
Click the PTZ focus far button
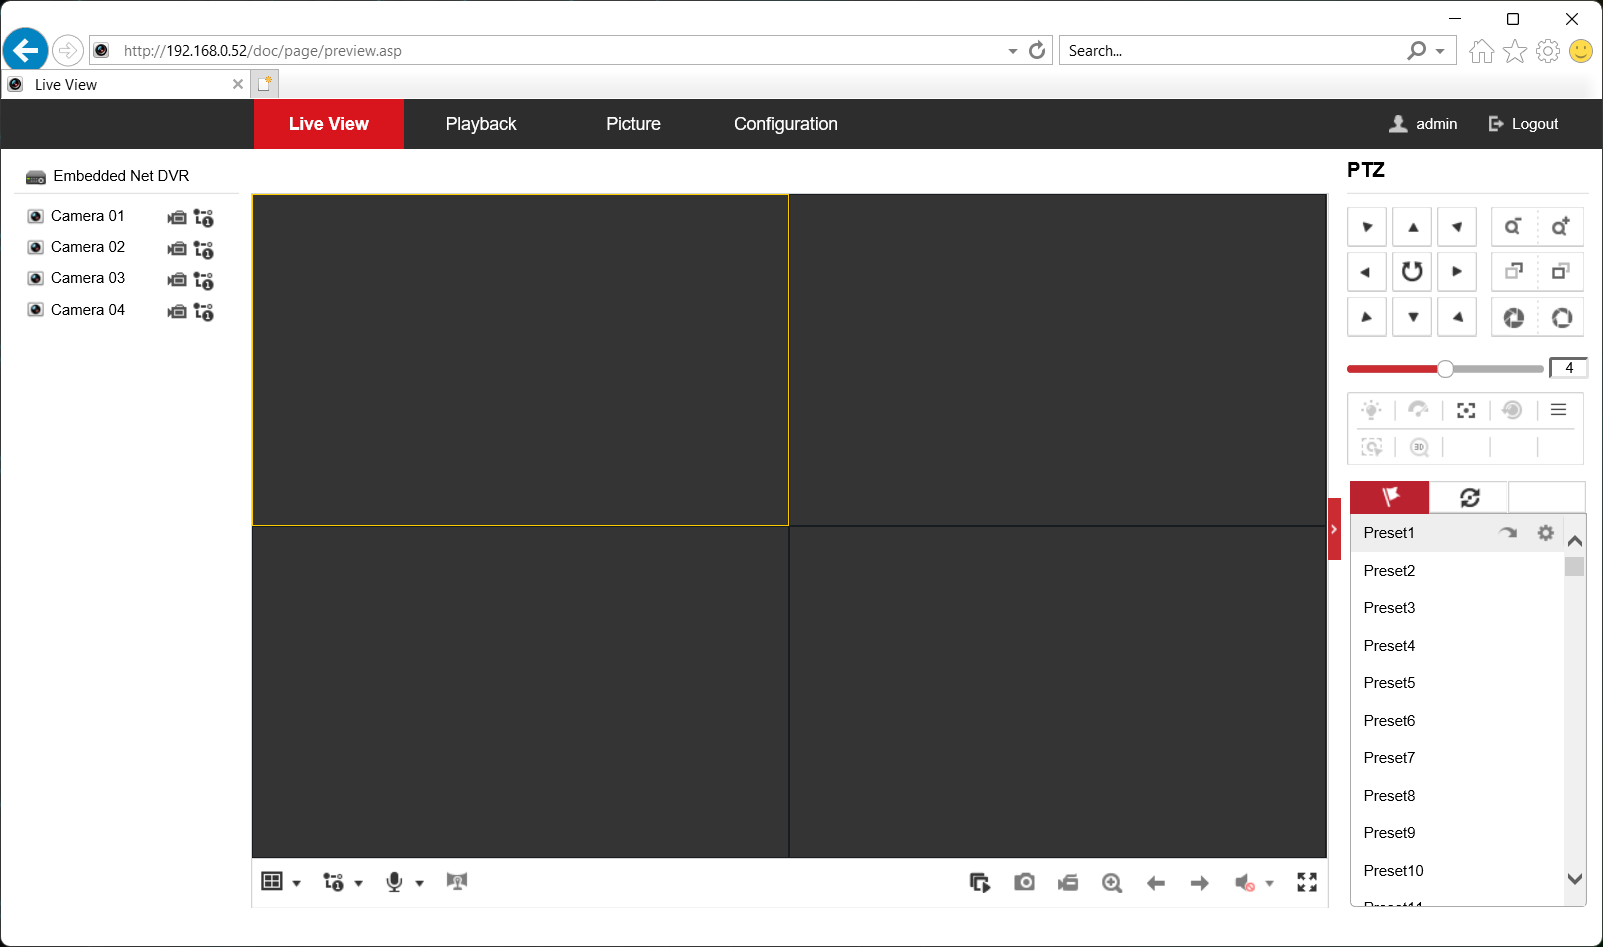tap(1560, 272)
